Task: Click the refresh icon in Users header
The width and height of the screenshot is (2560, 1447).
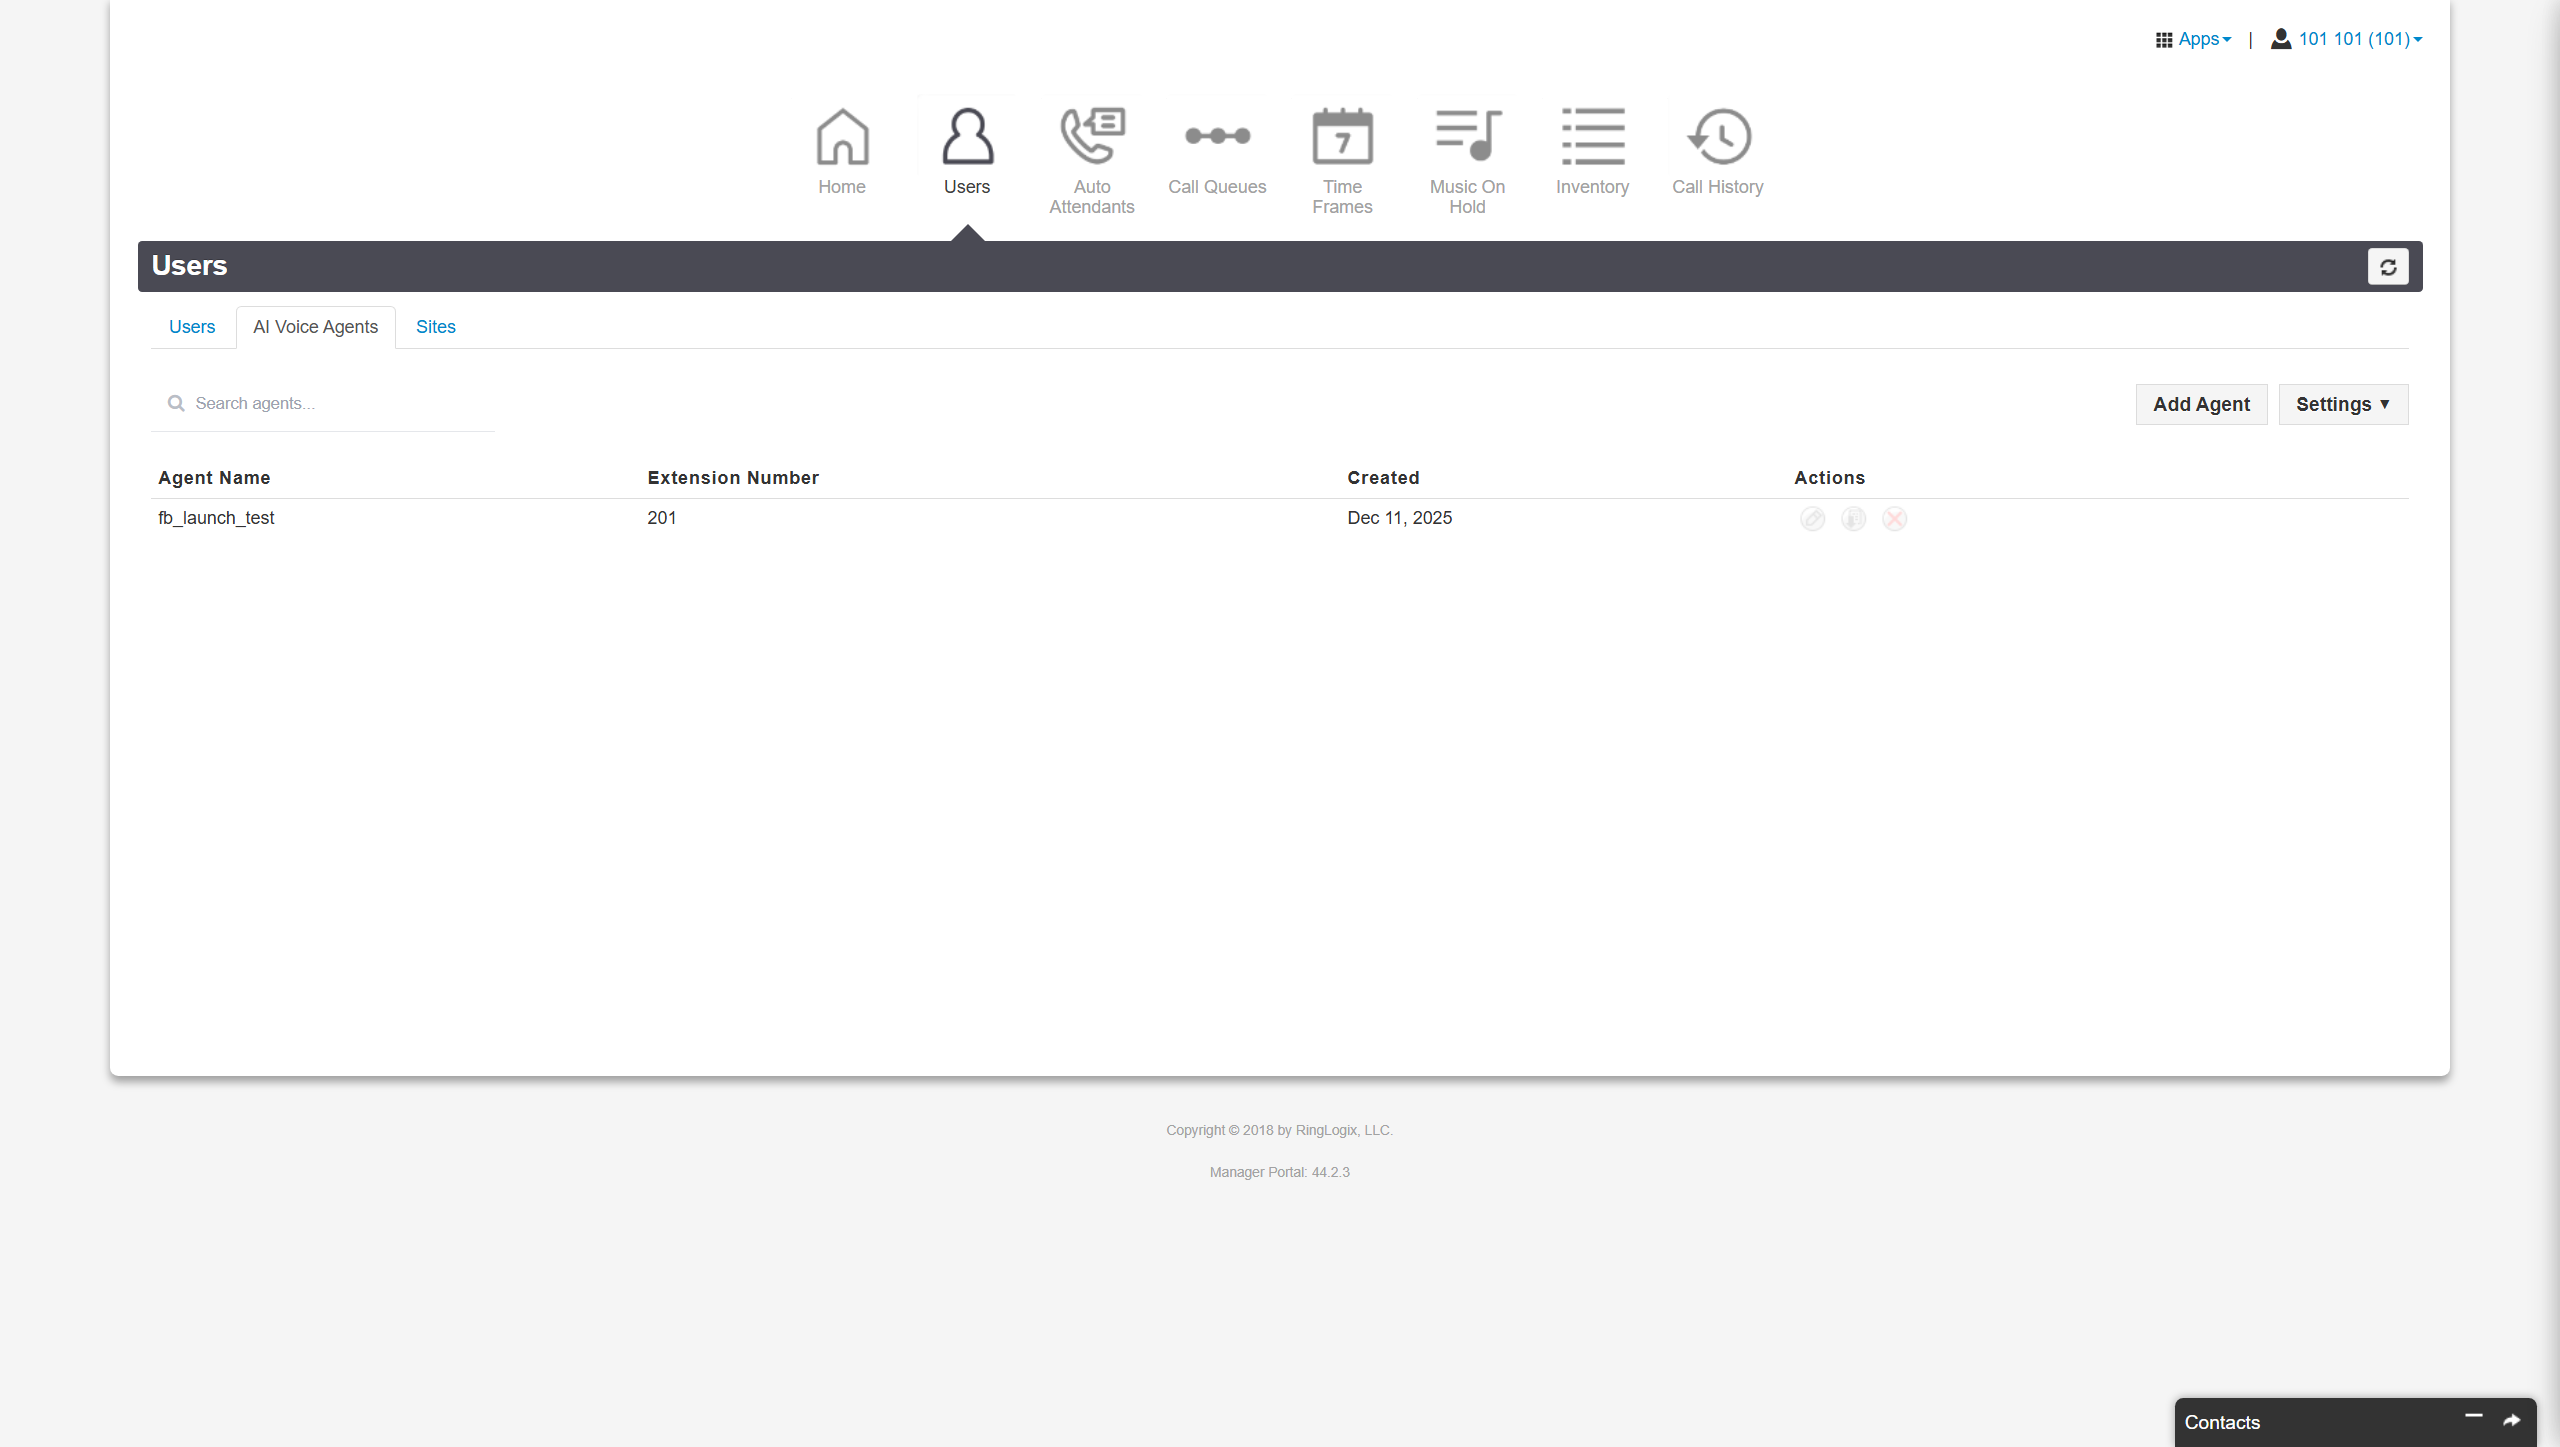Action: [2387, 266]
